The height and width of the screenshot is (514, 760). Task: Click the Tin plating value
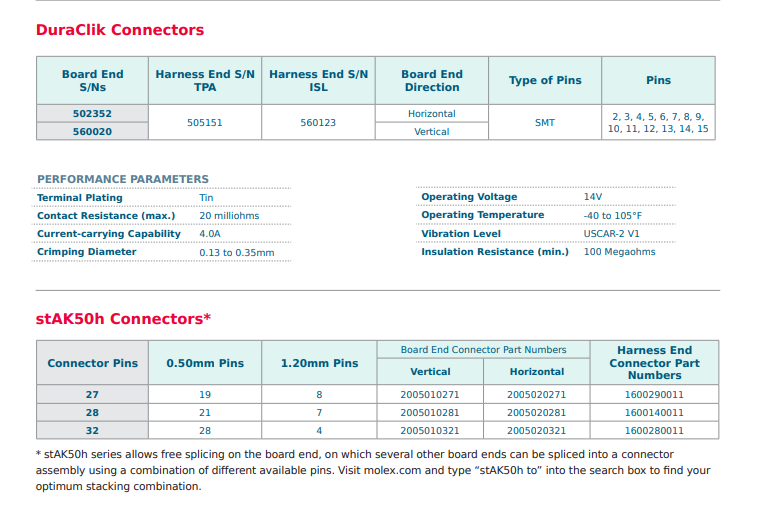coord(206,197)
